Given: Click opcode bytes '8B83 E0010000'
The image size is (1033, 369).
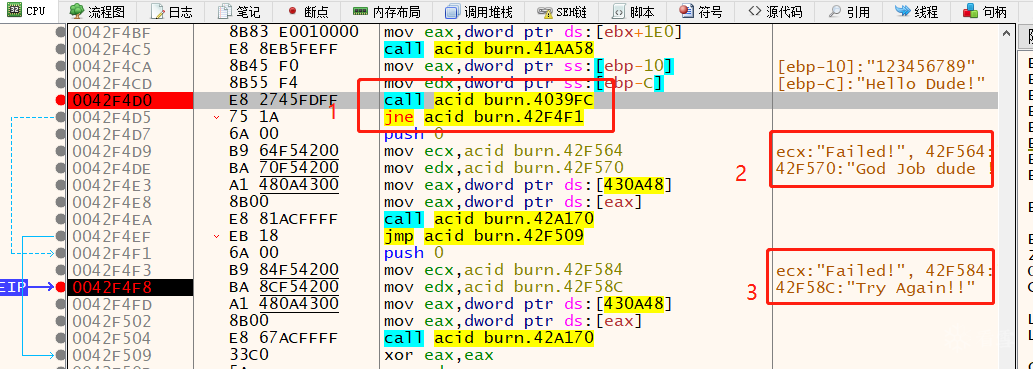Looking at the screenshot, I should pyautogui.click(x=294, y=32).
